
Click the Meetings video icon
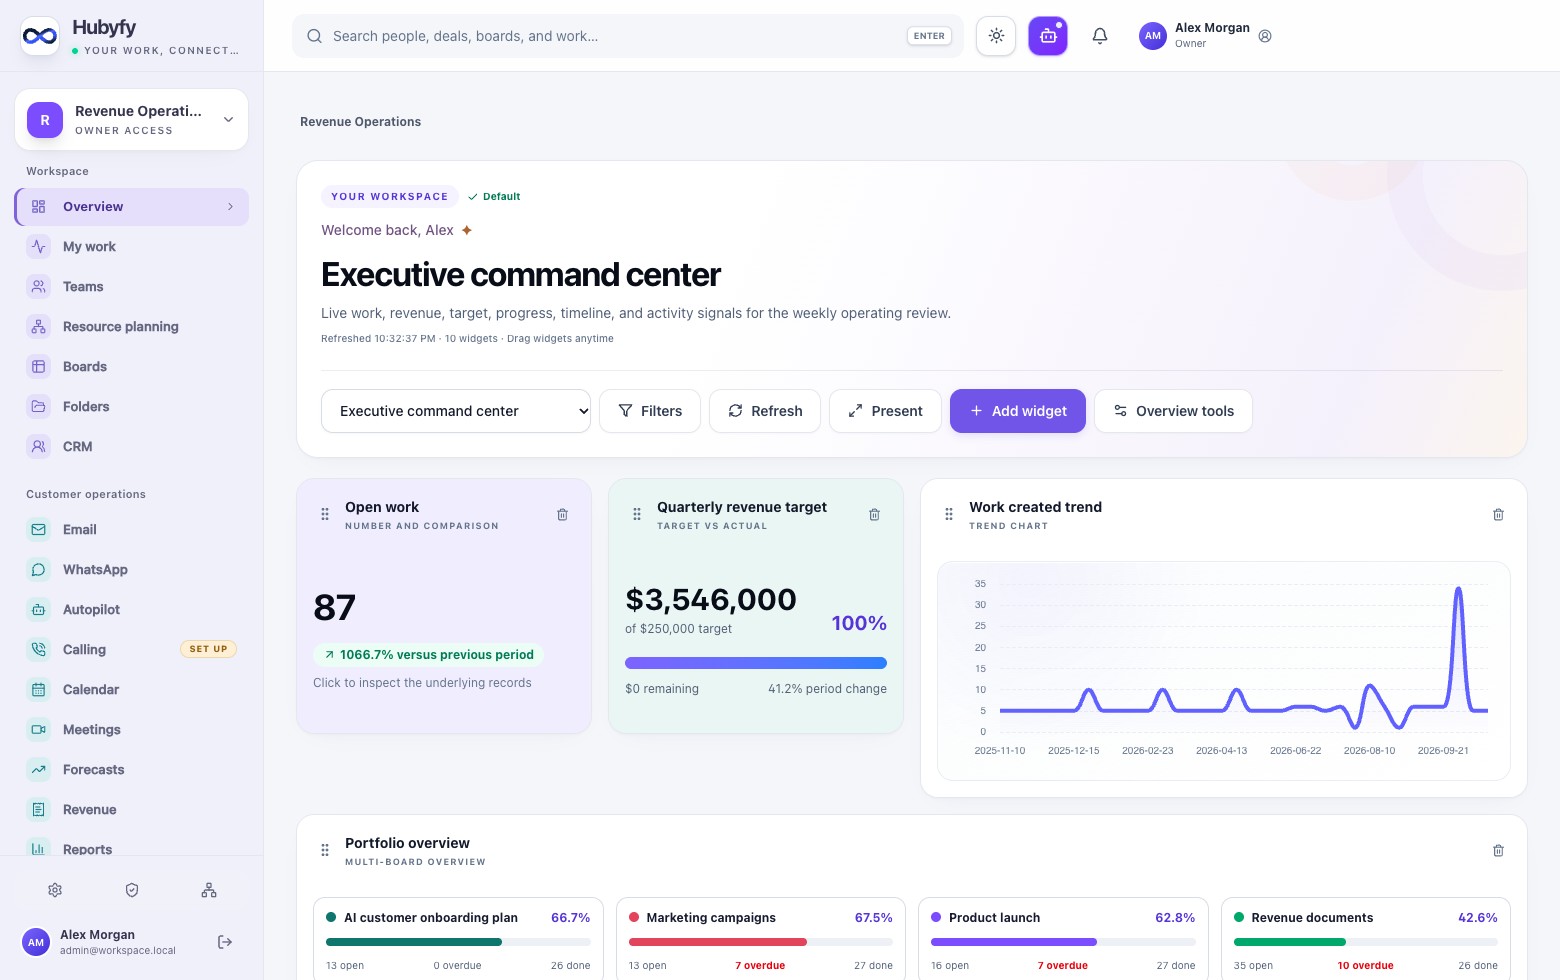38,730
